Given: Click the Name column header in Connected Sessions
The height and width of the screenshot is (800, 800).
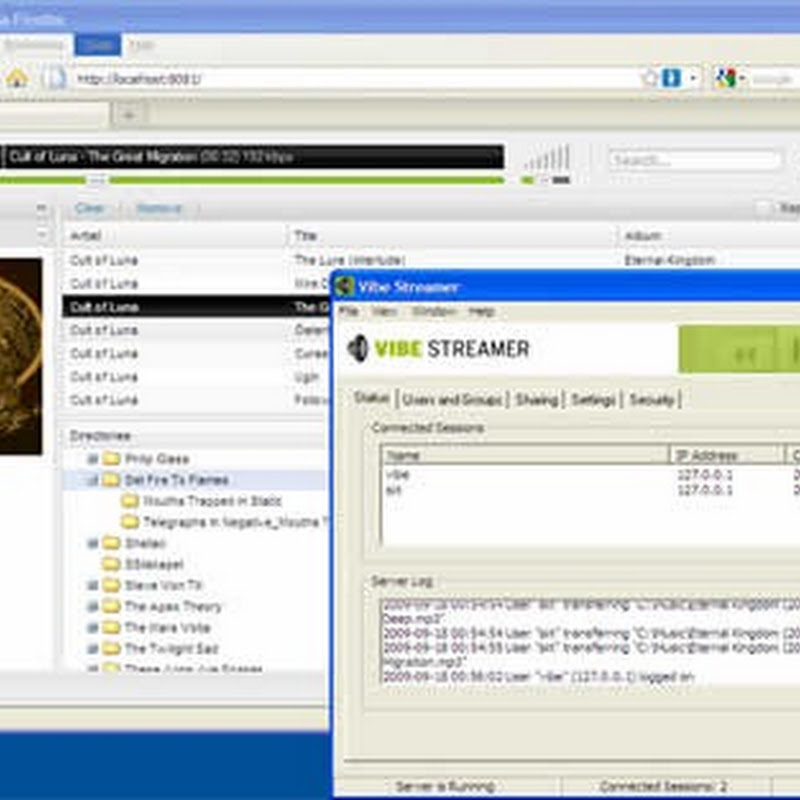Looking at the screenshot, I should tap(525, 455).
